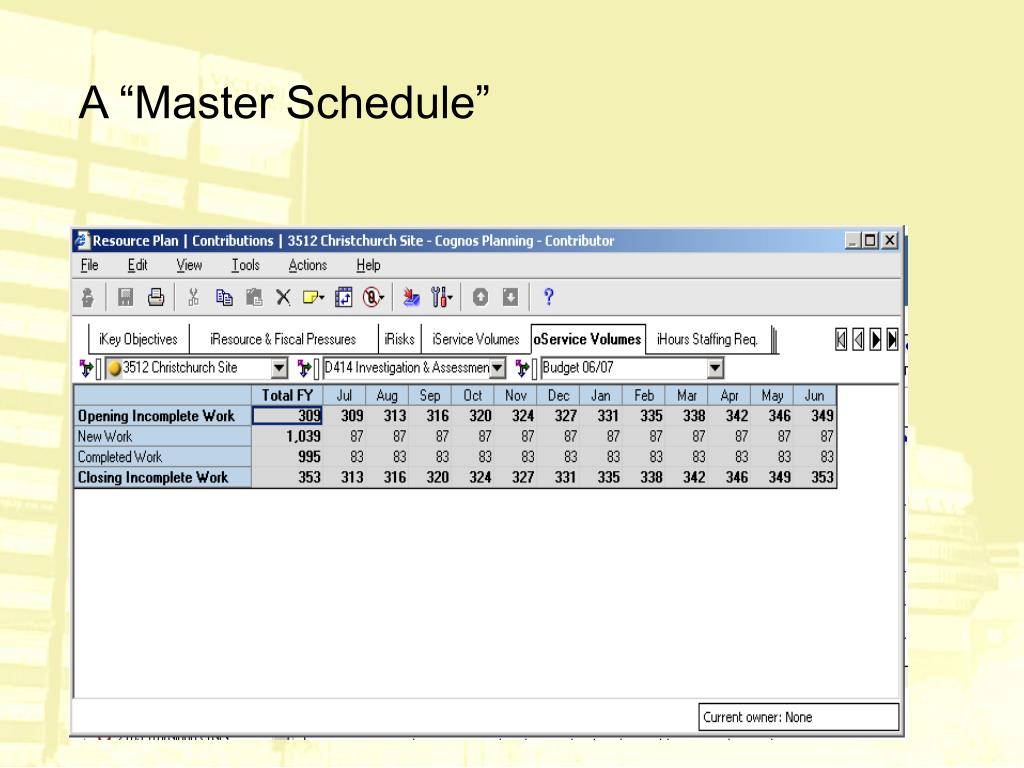Image resolution: width=1024 pixels, height=768 pixels.
Task: Close the Cognos Planning Contributor window
Action: tap(889, 240)
